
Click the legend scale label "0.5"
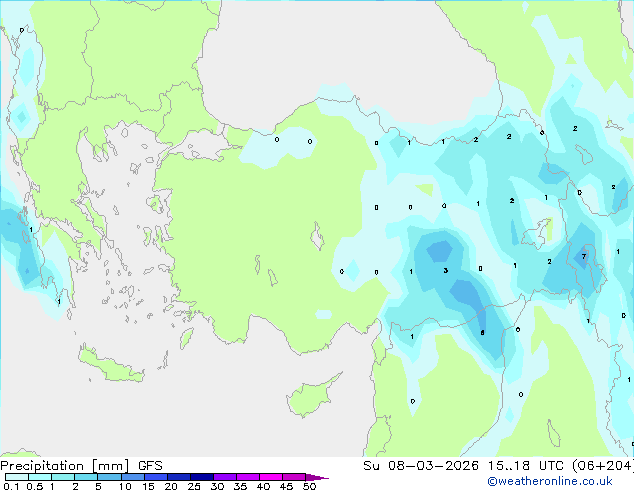34,486
